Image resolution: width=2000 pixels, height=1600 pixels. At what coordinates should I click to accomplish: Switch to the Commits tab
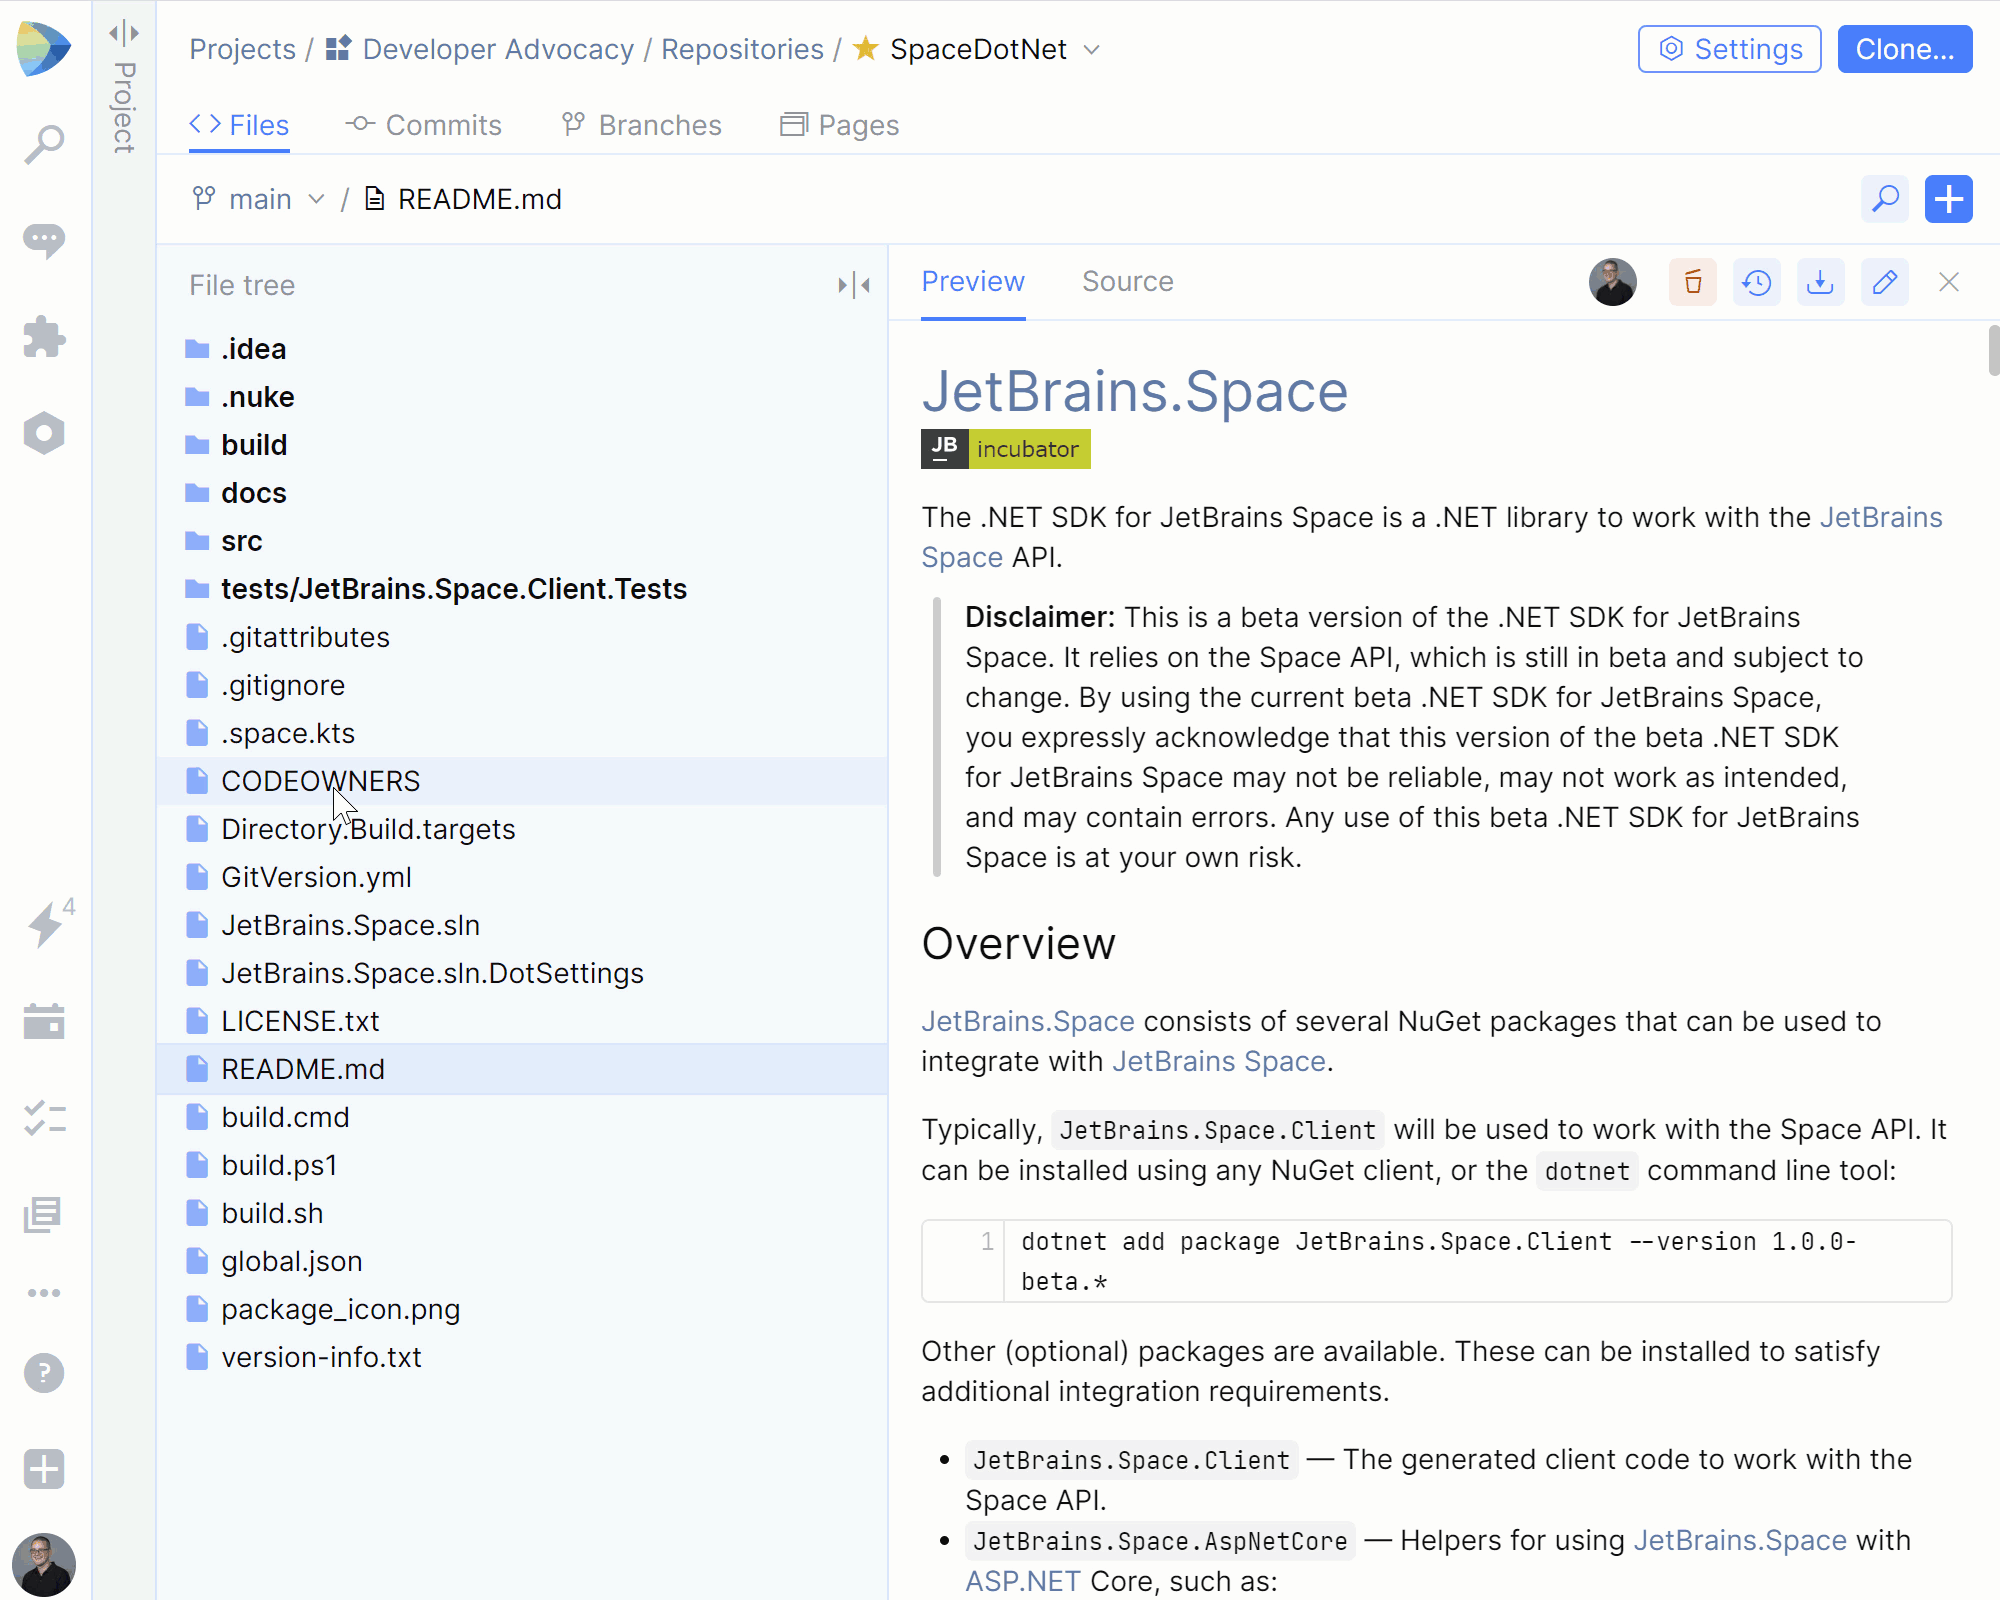pos(424,125)
